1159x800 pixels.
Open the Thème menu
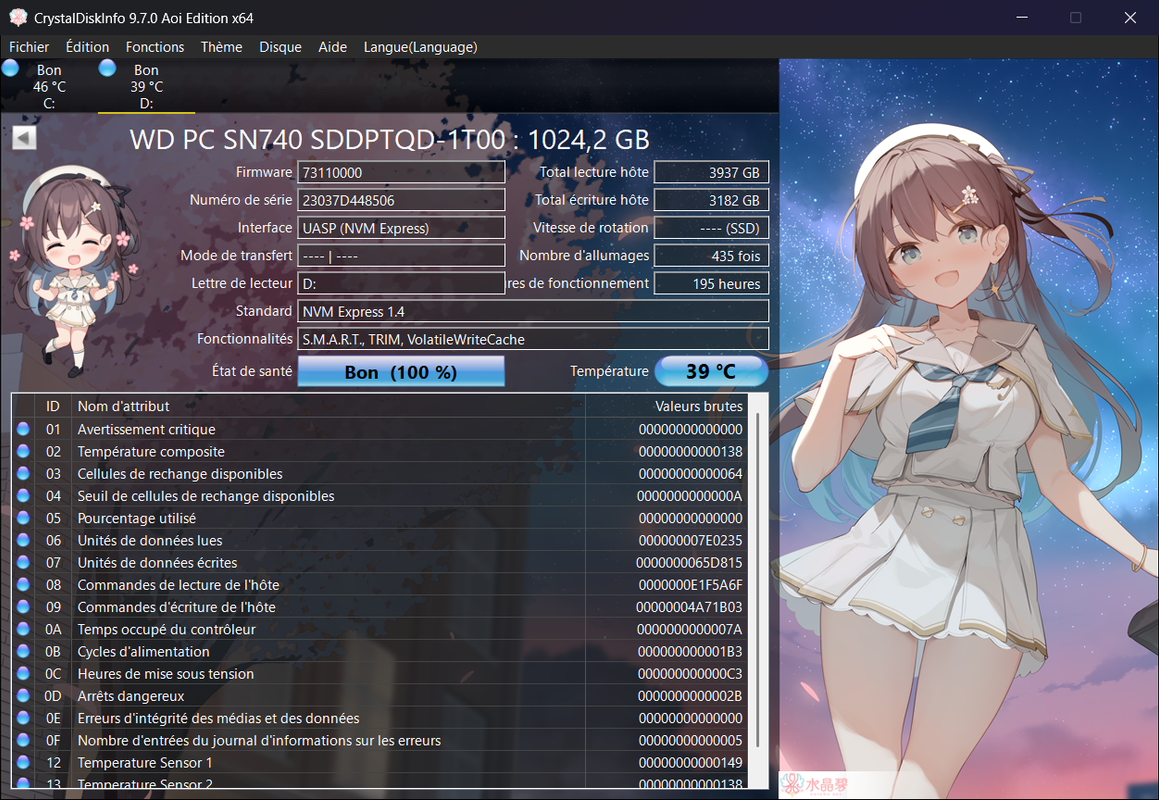click(221, 47)
